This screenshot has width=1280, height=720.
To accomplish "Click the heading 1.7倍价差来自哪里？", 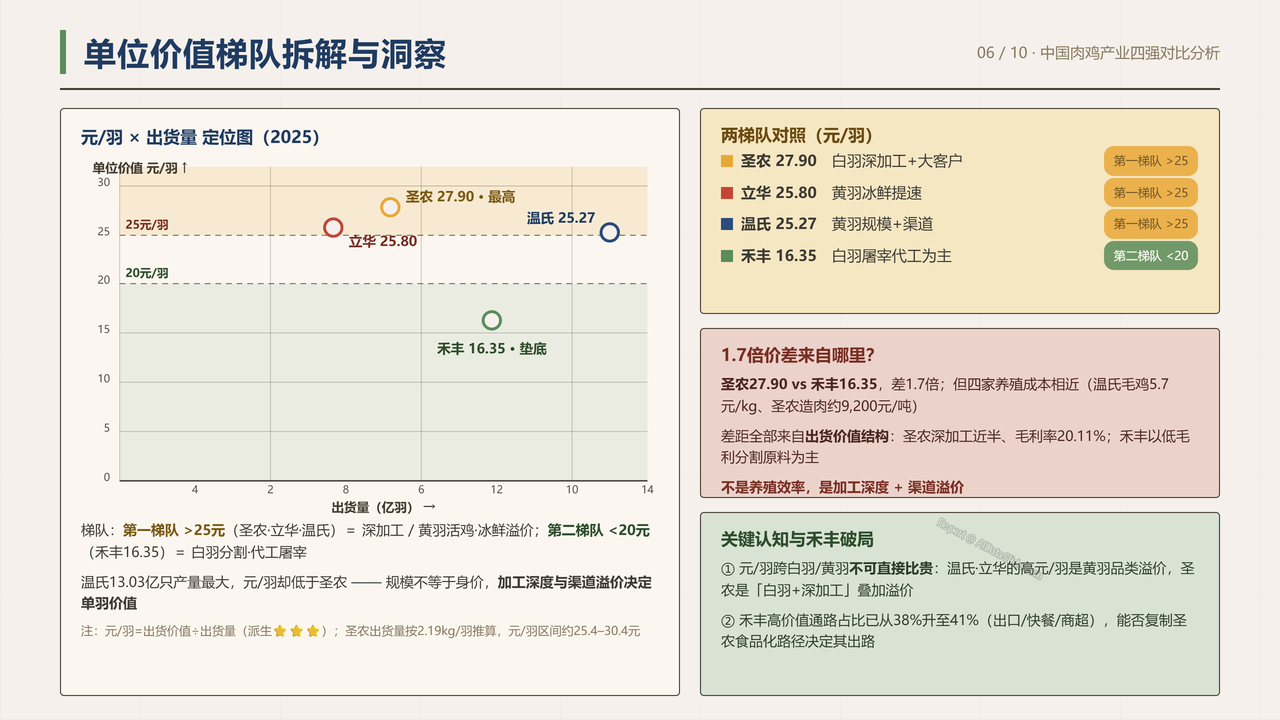I will (x=797, y=355).
